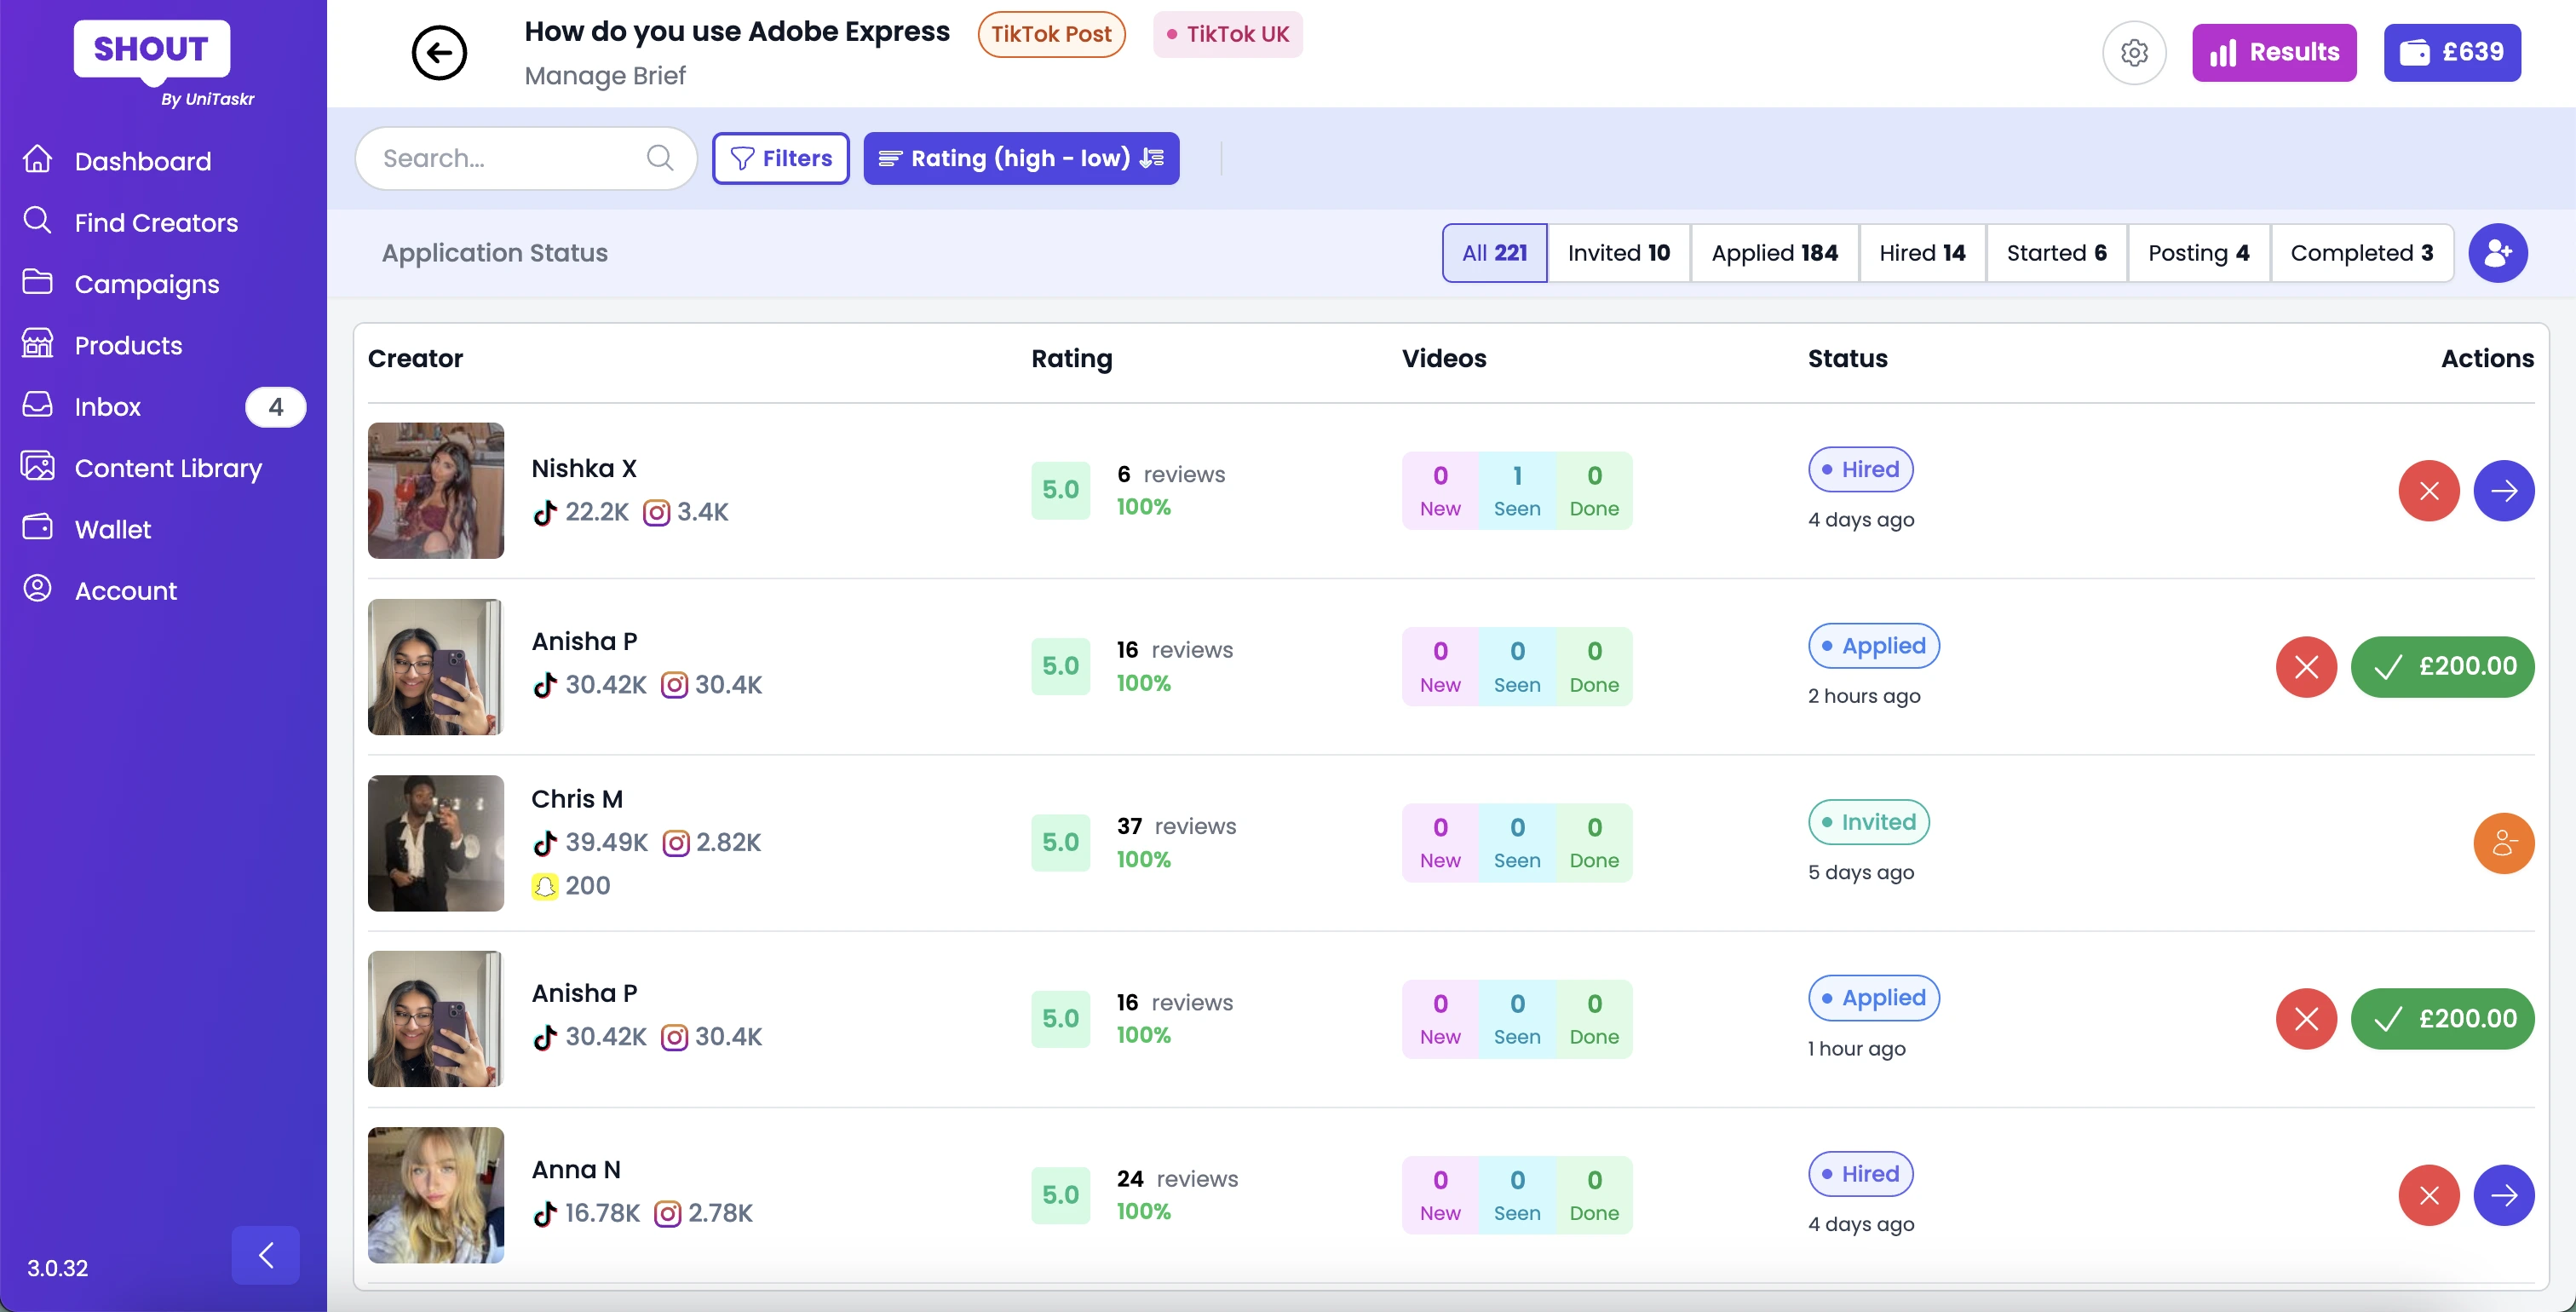Image resolution: width=2576 pixels, height=1312 pixels.
Task: Click the Results button
Action: coord(2274,52)
